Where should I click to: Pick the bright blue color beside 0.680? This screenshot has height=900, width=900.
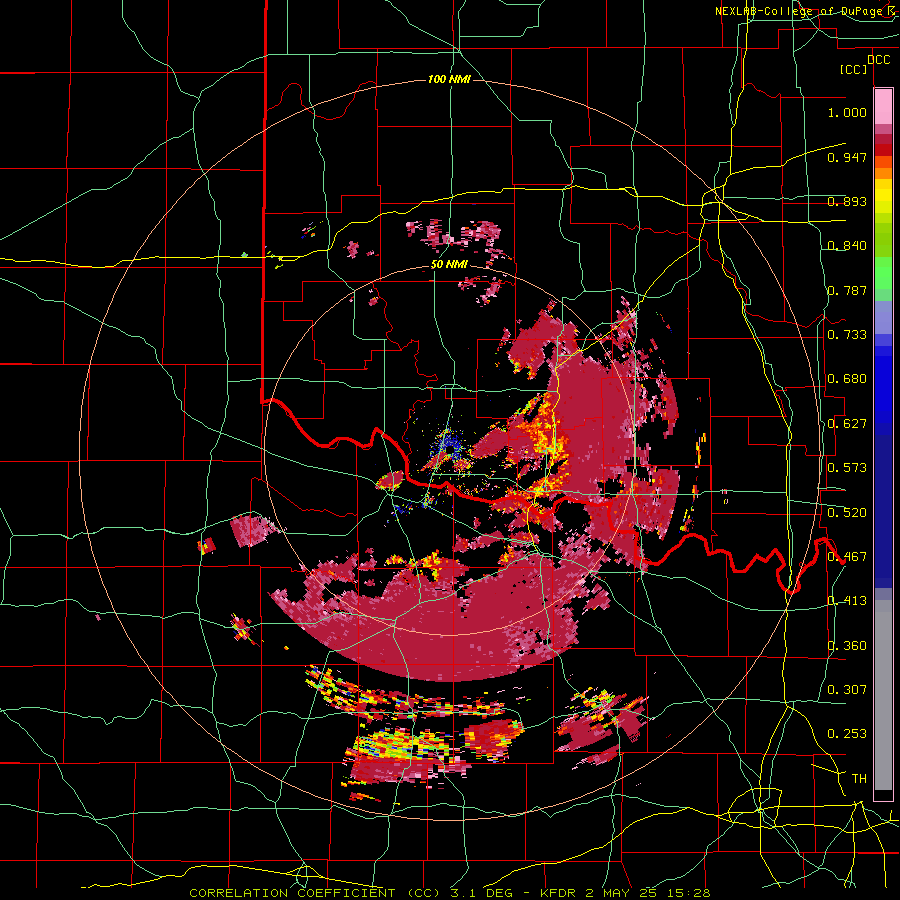883,385
